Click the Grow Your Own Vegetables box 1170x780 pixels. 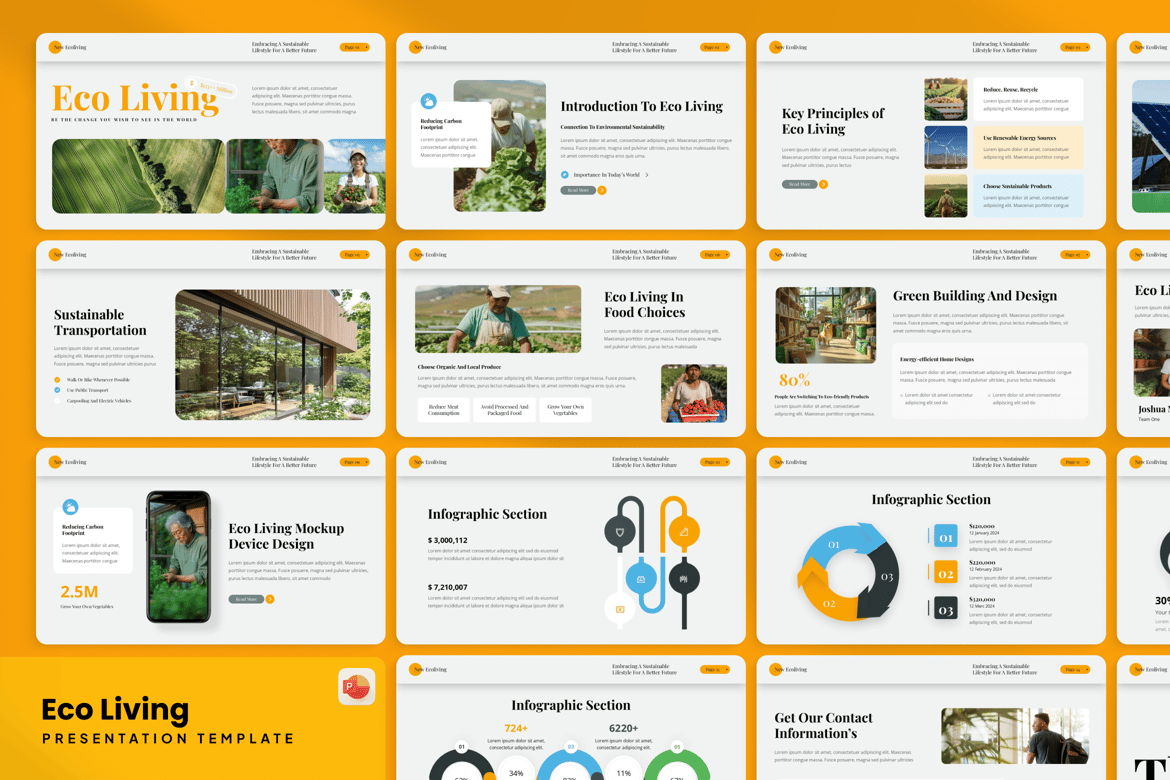[566, 410]
